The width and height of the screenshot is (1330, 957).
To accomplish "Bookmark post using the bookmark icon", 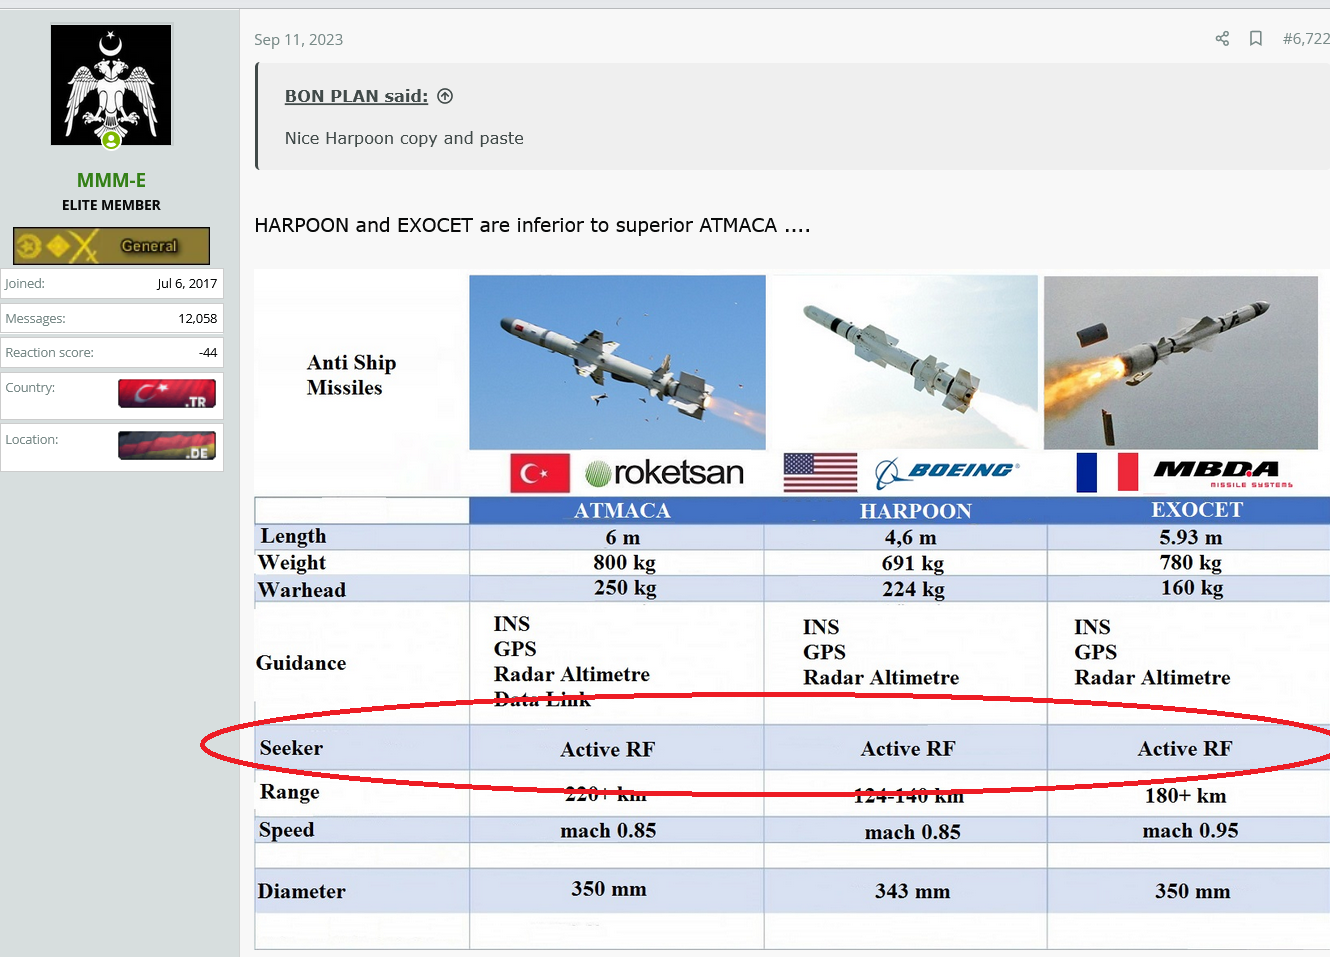I will click(x=1256, y=39).
